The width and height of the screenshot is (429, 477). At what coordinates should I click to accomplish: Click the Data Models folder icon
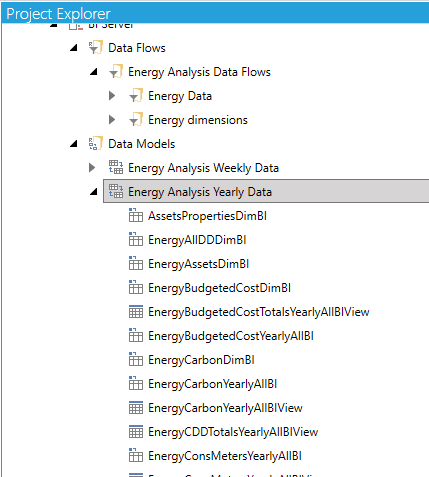tap(96, 144)
